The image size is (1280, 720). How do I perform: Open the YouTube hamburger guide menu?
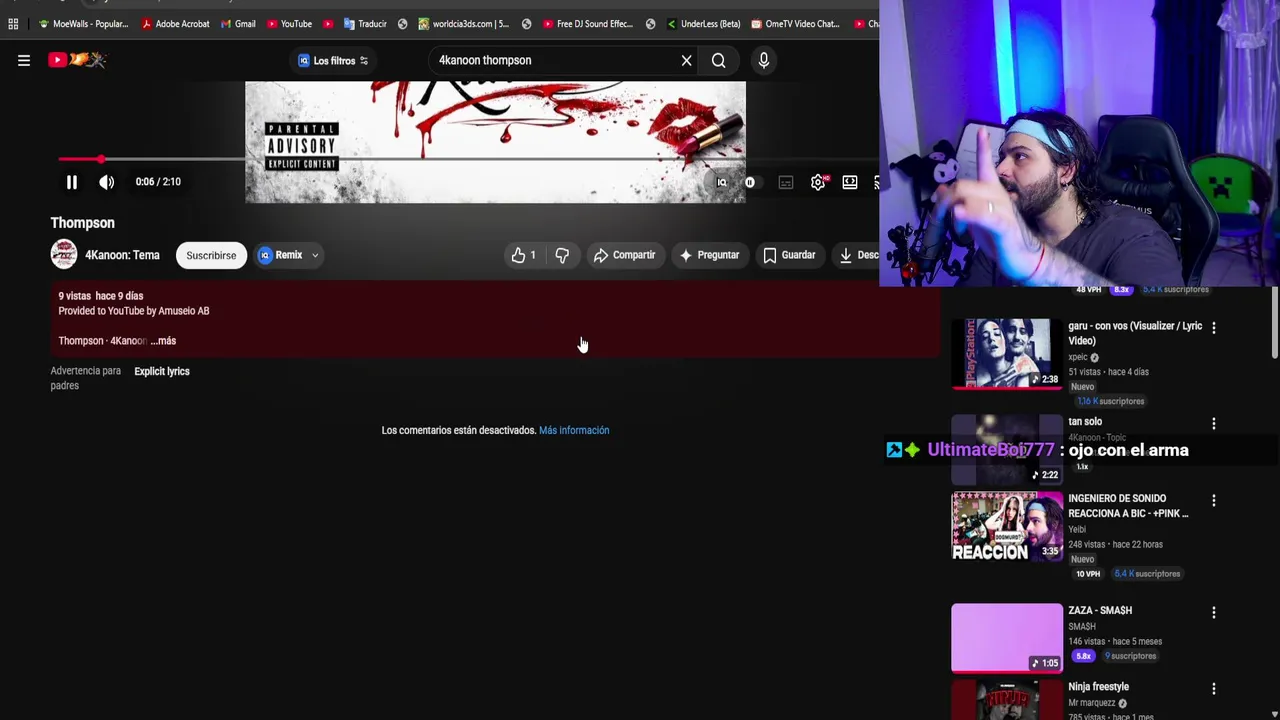coord(24,60)
